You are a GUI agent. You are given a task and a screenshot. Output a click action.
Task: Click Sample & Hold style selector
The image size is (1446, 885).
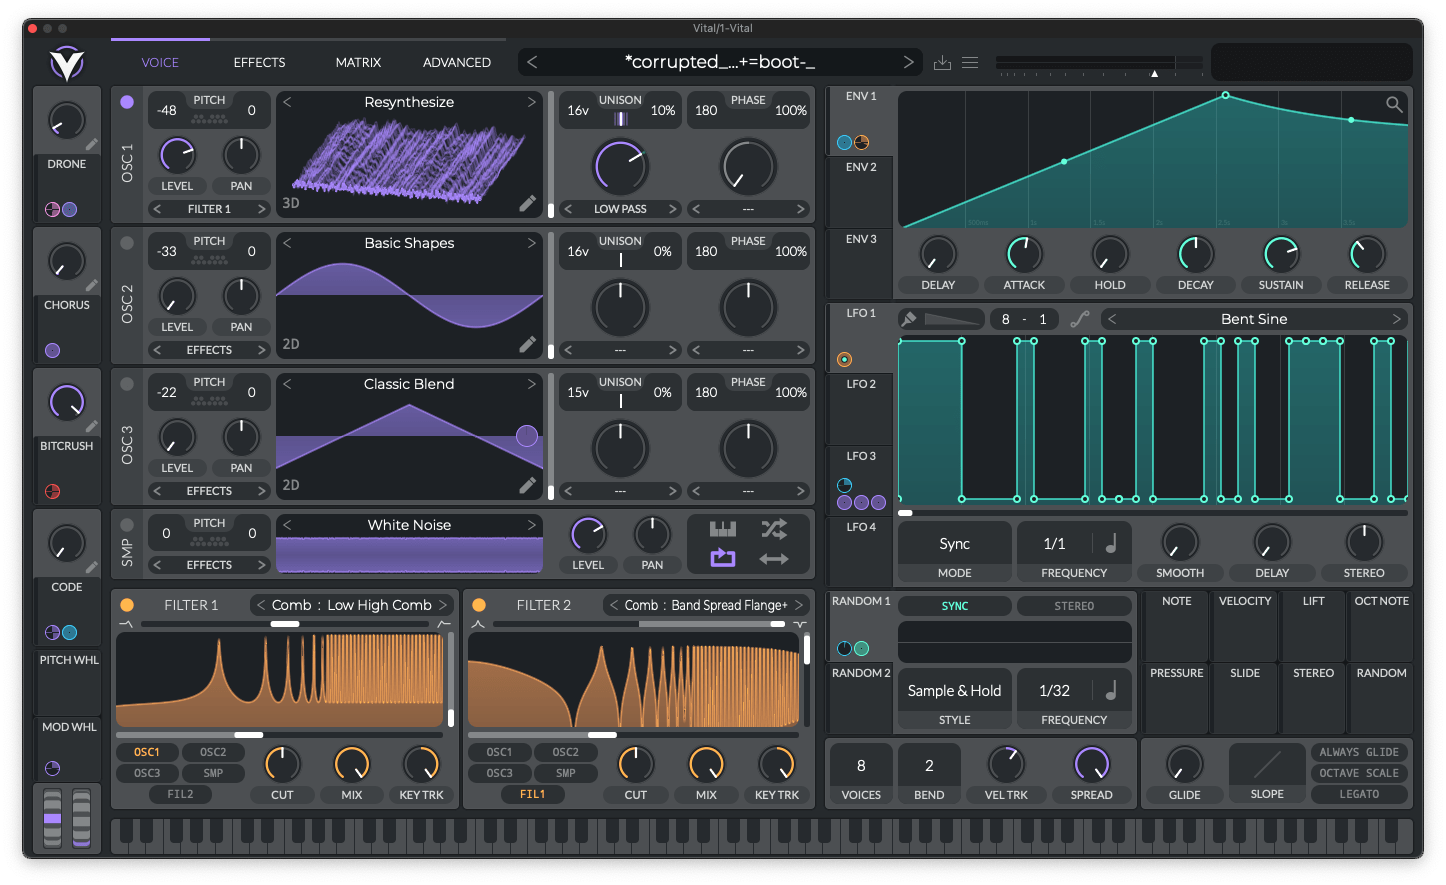click(955, 691)
